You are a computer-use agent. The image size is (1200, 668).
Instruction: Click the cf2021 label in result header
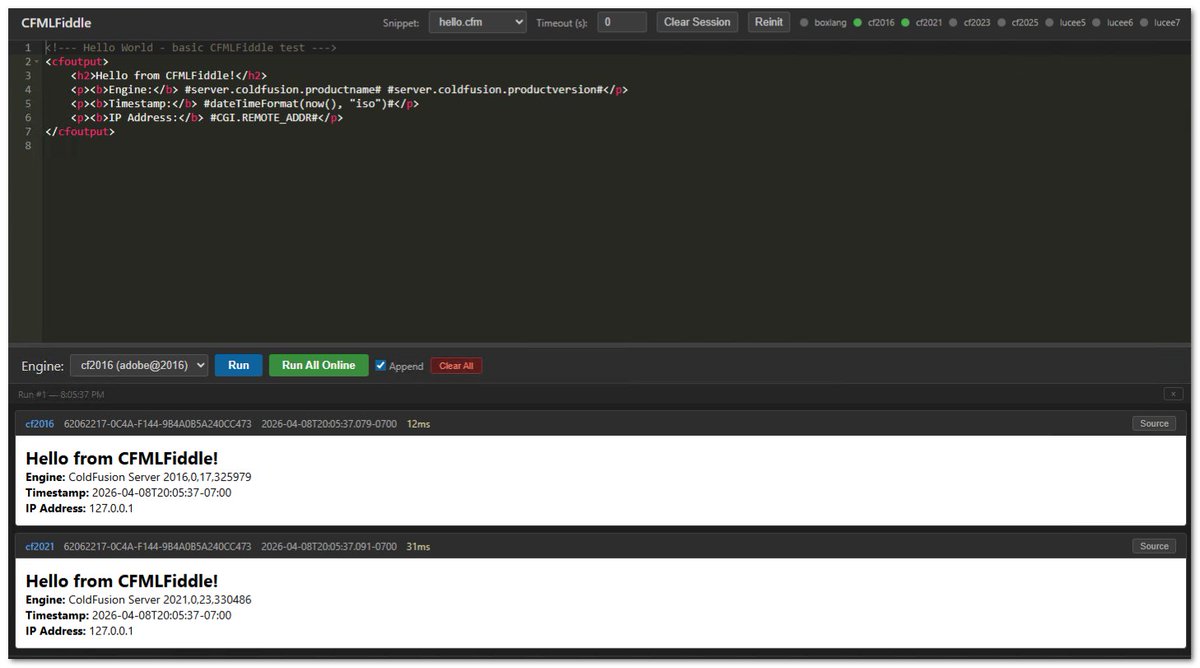click(40, 547)
